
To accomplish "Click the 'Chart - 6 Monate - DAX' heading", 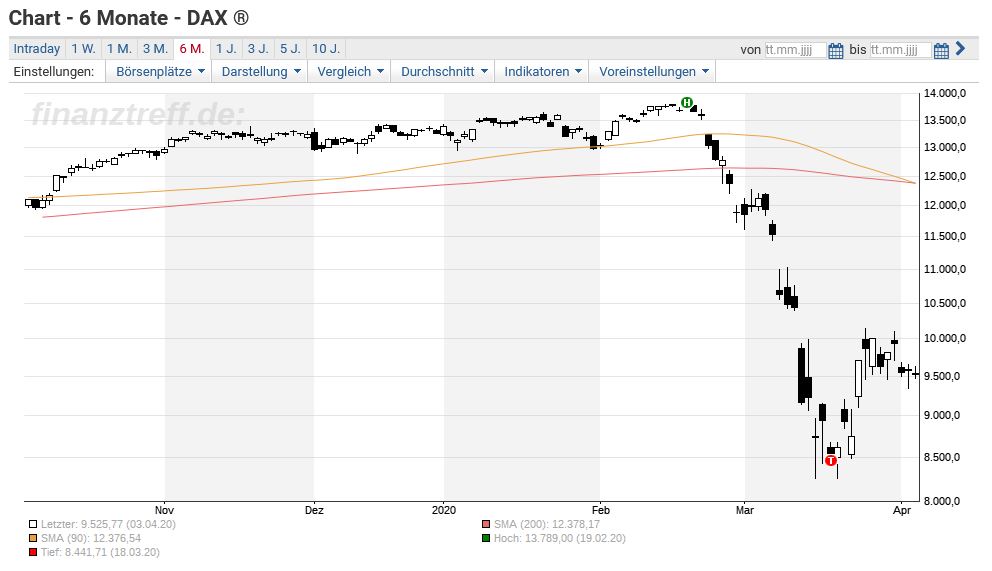I will (128, 18).
